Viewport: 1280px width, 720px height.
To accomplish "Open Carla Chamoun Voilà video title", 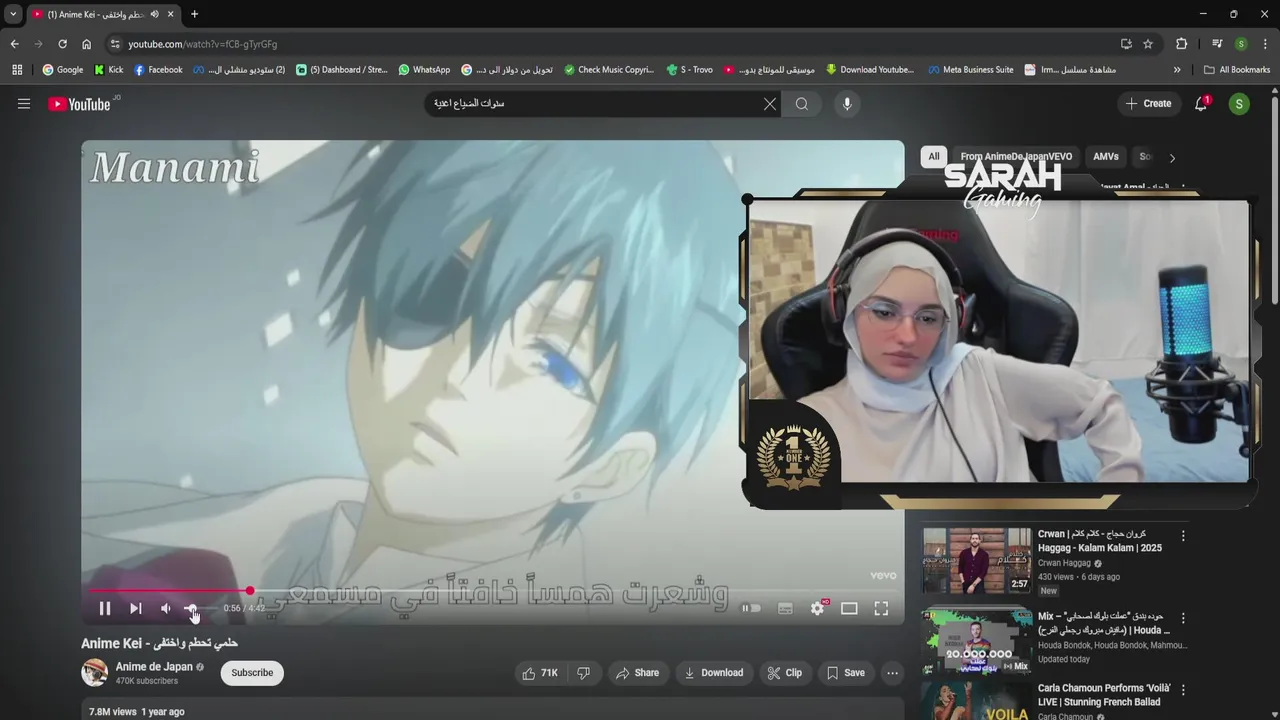I will coord(1104,695).
